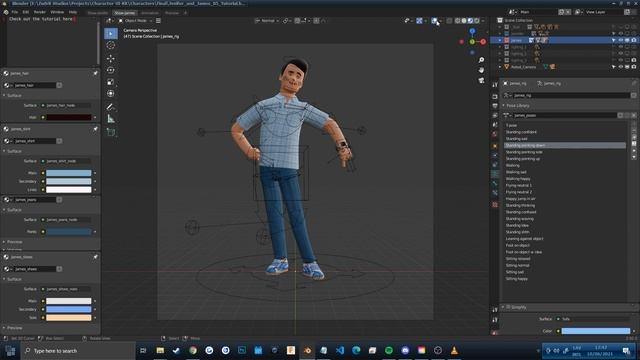The height and width of the screenshot is (360, 640).
Task: Expand Rolled_Camera in the outliner
Action: (x=500, y=67)
